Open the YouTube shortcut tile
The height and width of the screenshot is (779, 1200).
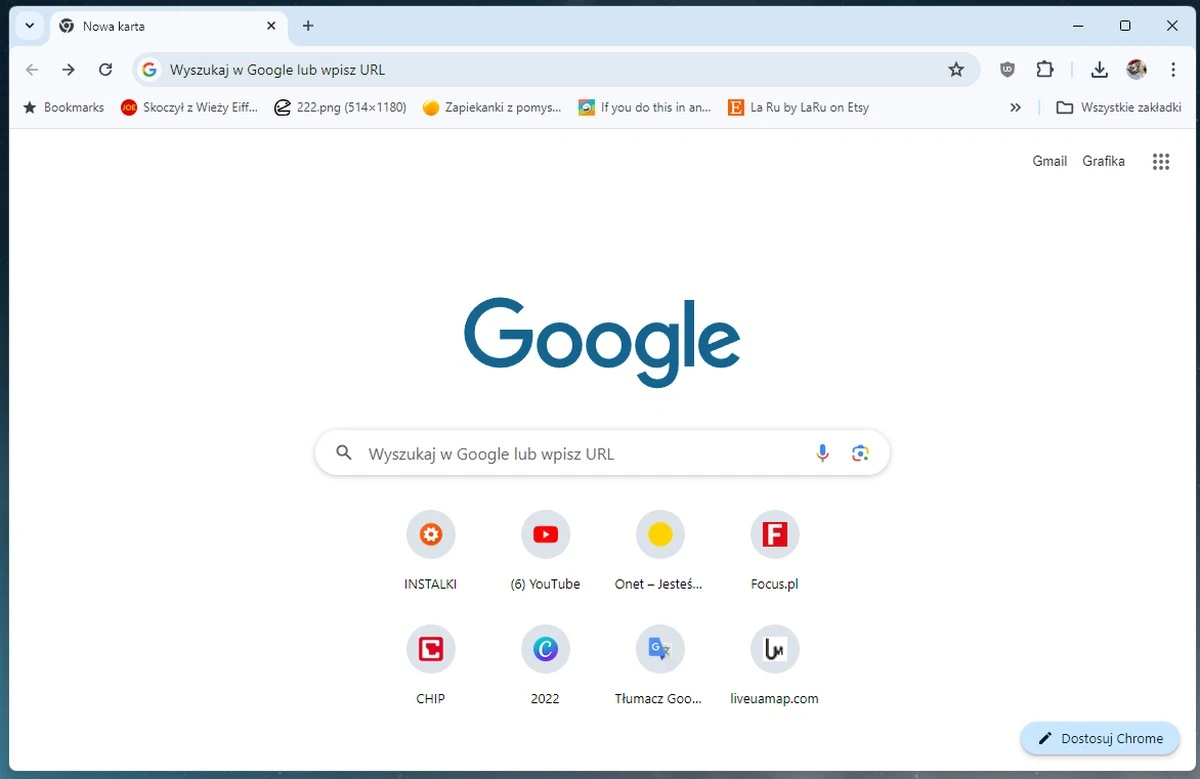(545, 550)
